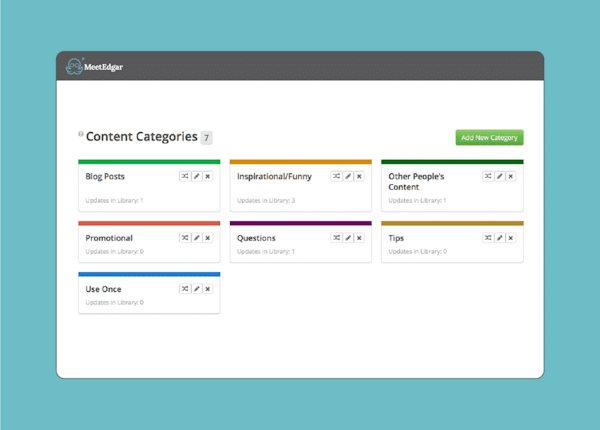
Task: Click the Other People's Content title
Action: pos(416,182)
